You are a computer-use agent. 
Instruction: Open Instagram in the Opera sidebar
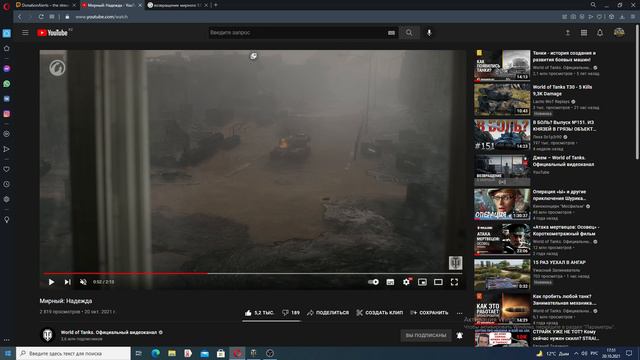click(7, 114)
